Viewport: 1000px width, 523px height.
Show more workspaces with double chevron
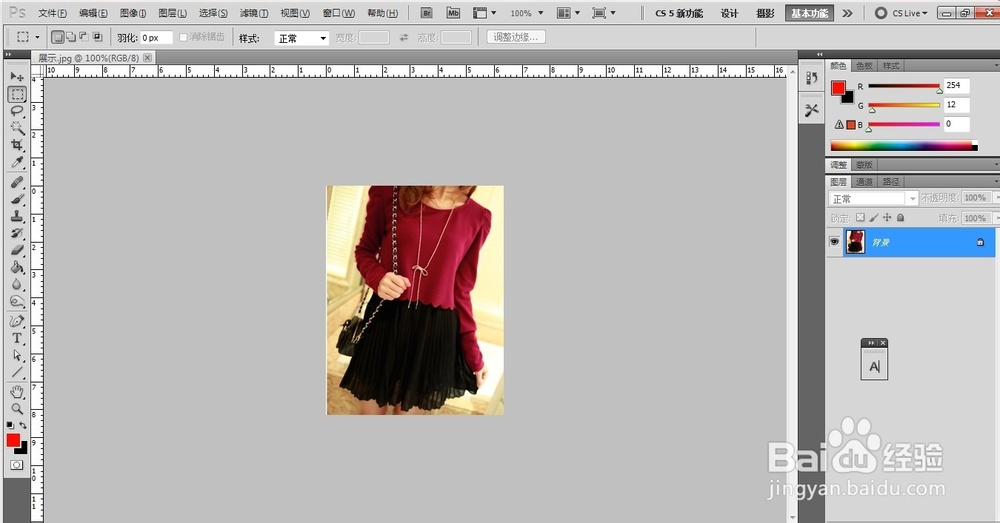(847, 13)
